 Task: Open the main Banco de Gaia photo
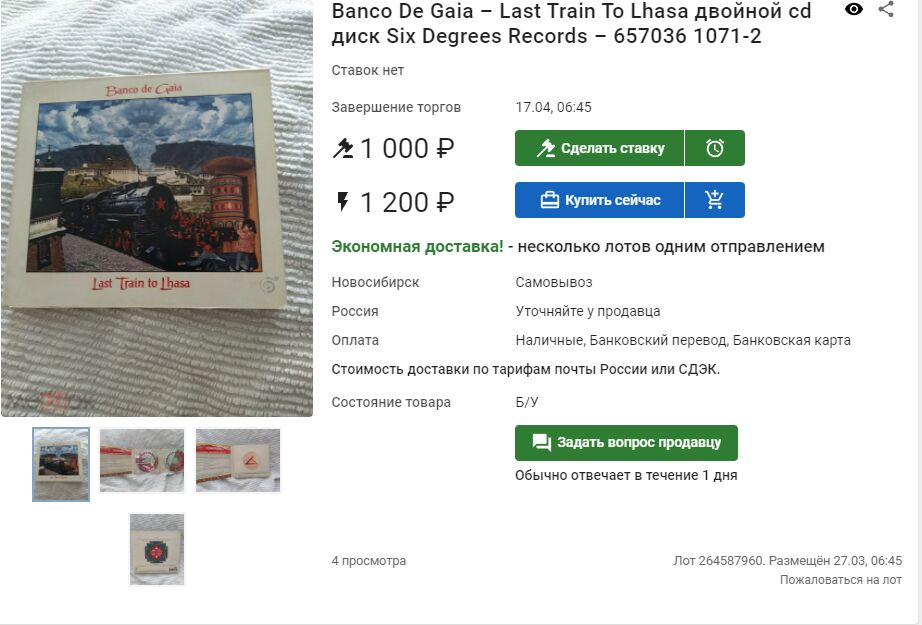pos(157,209)
